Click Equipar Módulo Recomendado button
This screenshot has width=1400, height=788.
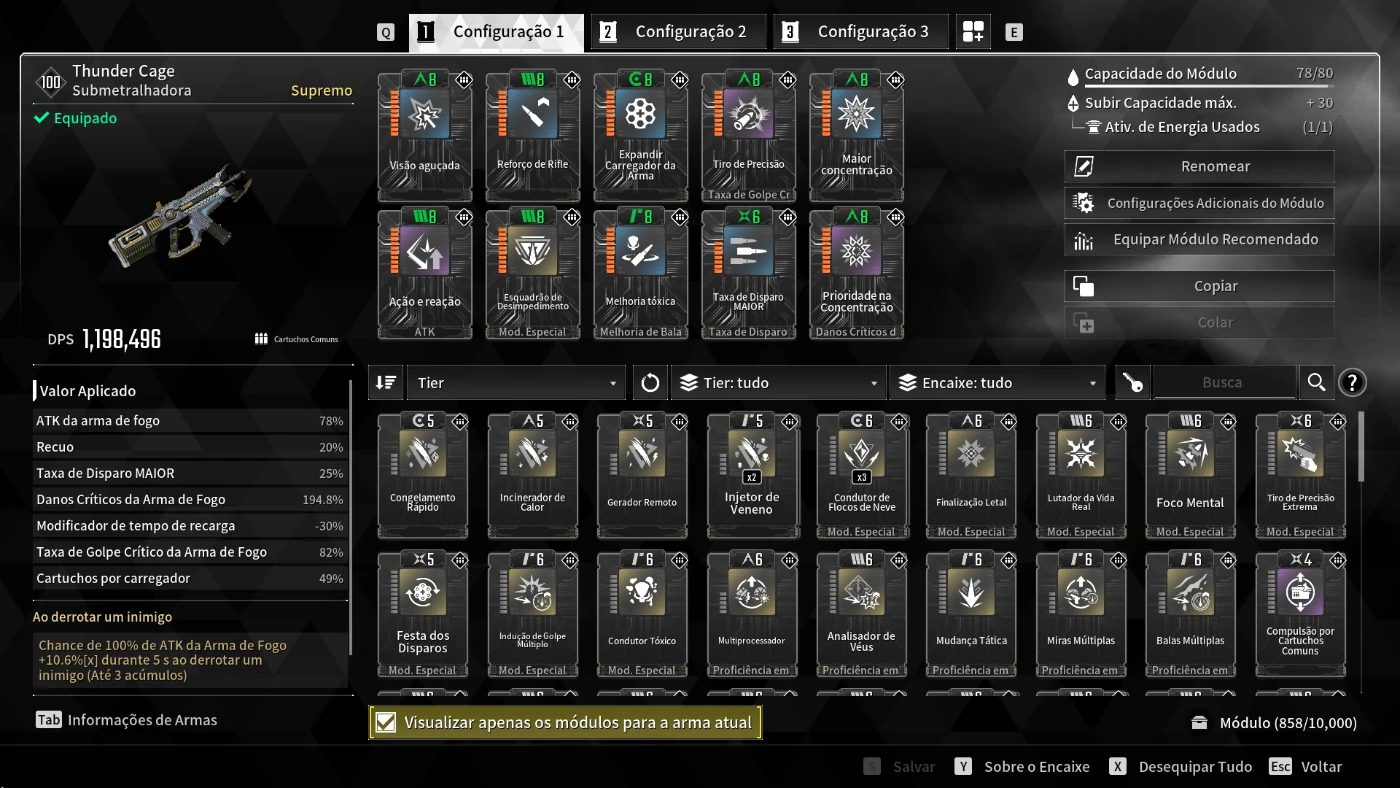[x=1199, y=239]
